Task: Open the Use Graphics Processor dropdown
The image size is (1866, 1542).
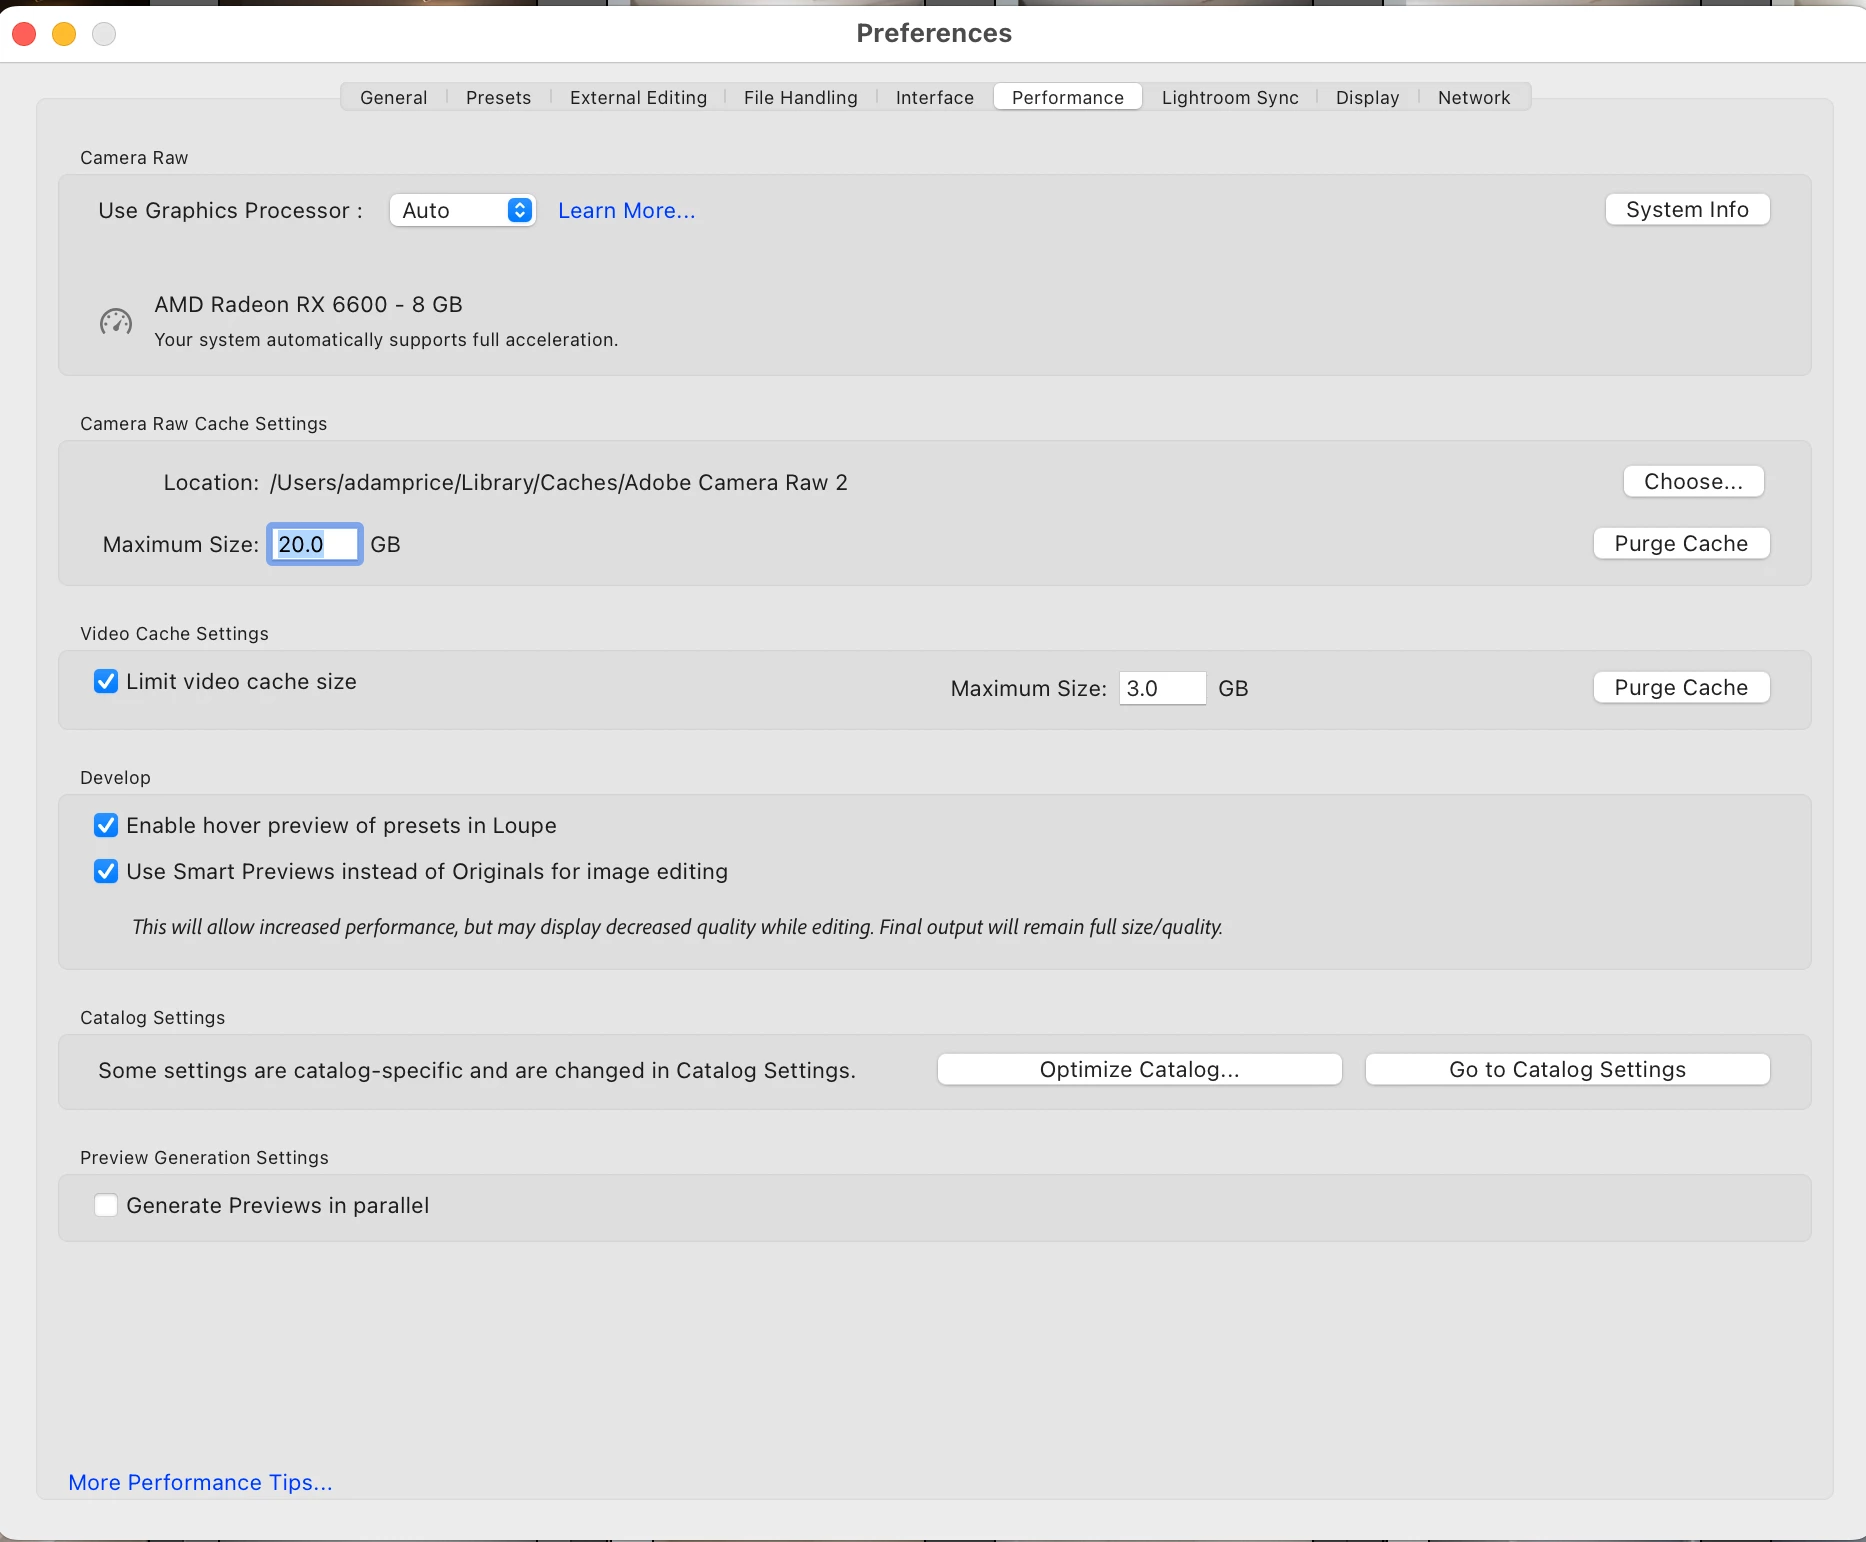Action: [x=463, y=210]
